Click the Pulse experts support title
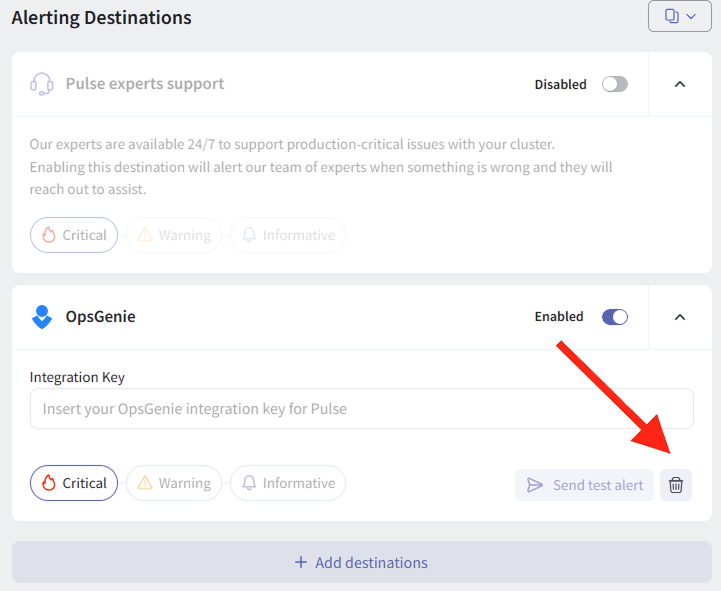Screen dimensions: 721x591 (x=145, y=84)
